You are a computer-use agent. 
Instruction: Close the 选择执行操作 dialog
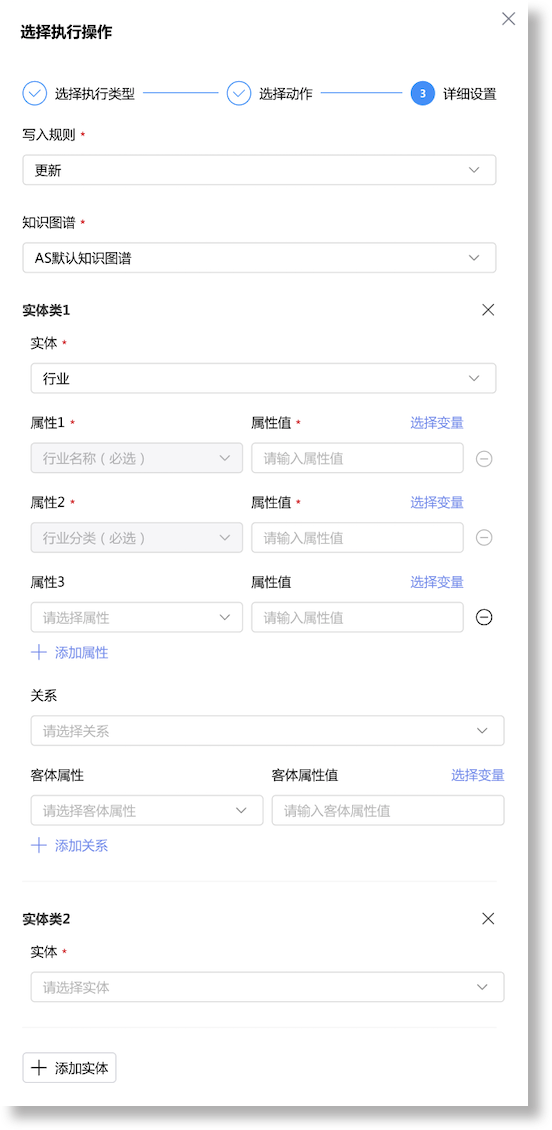[509, 19]
